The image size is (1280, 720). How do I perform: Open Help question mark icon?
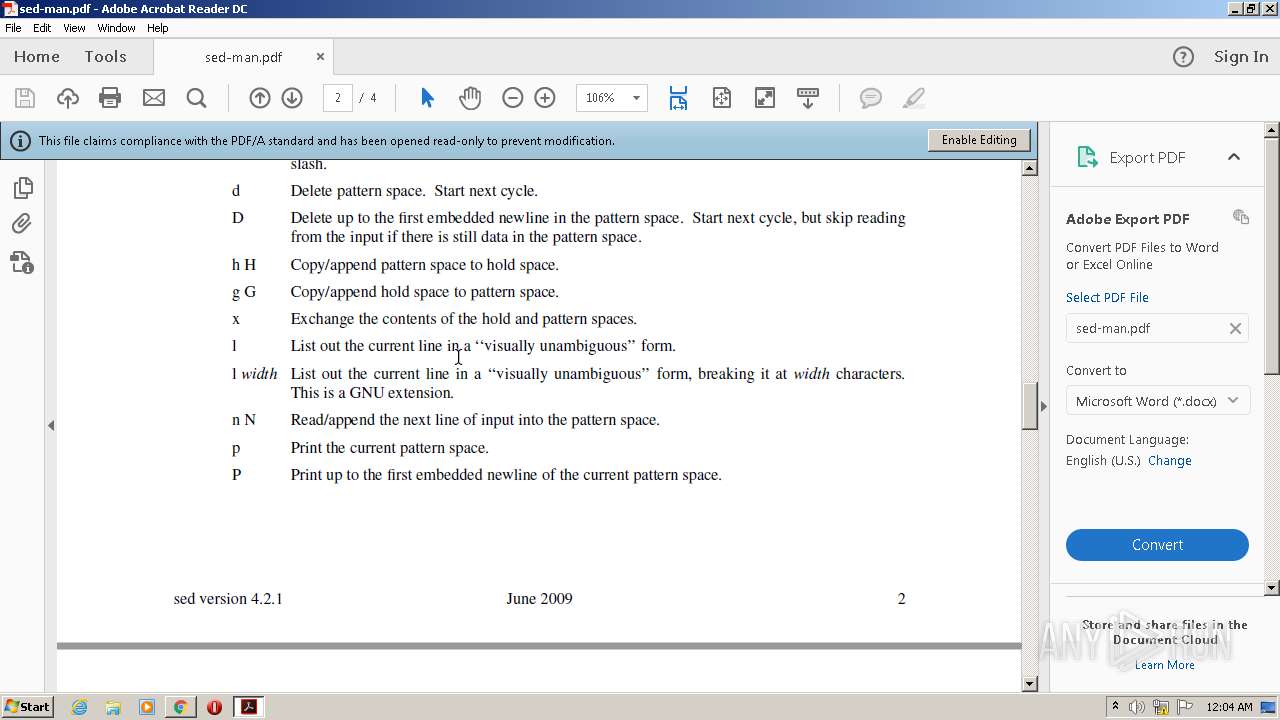point(1183,57)
